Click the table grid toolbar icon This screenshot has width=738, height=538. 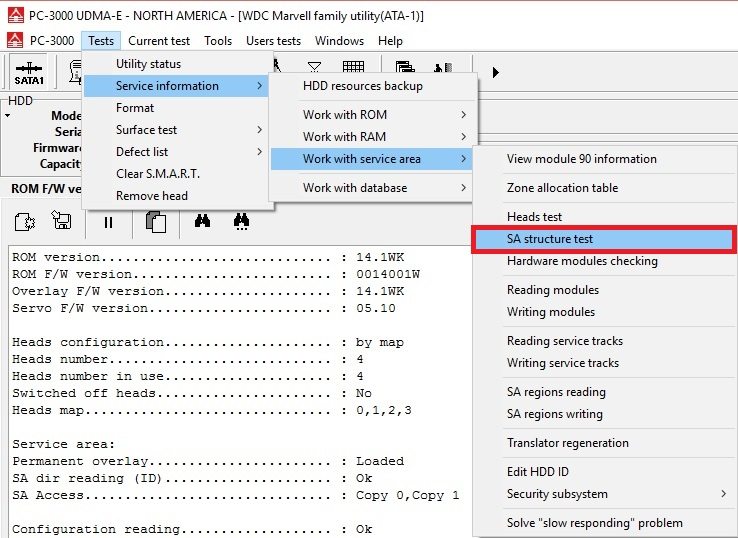pos(353,66)
